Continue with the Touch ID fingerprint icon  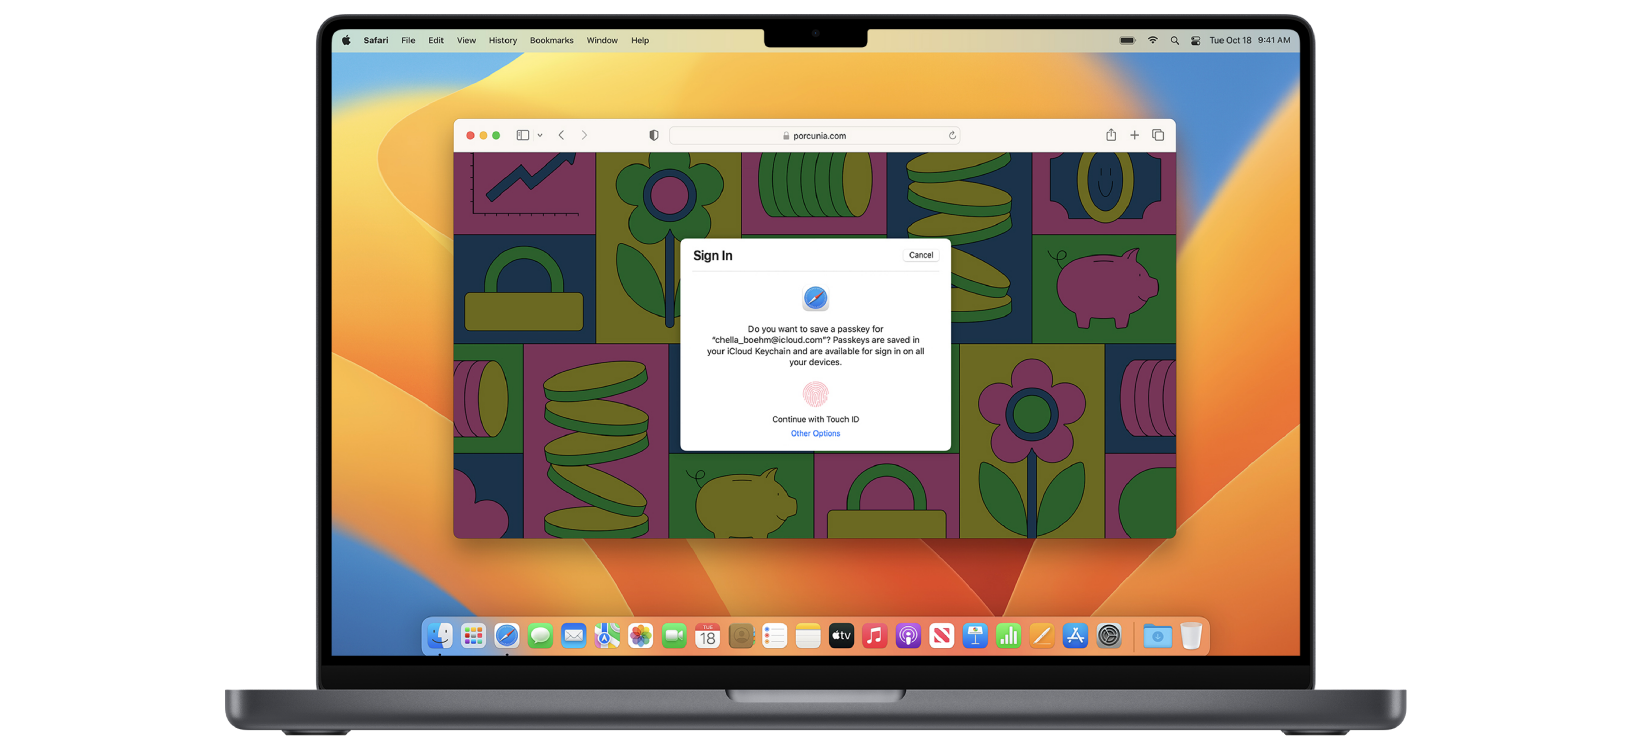click(816, 394)
